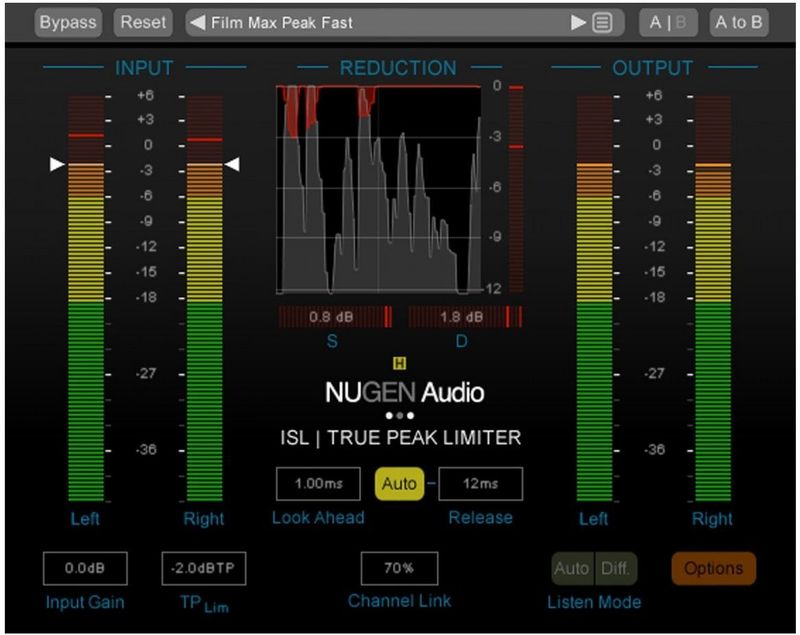This screenshot has height=635, width=800.
Task: Click the yellow H hold indicator
Action: (x=399, y=363)
